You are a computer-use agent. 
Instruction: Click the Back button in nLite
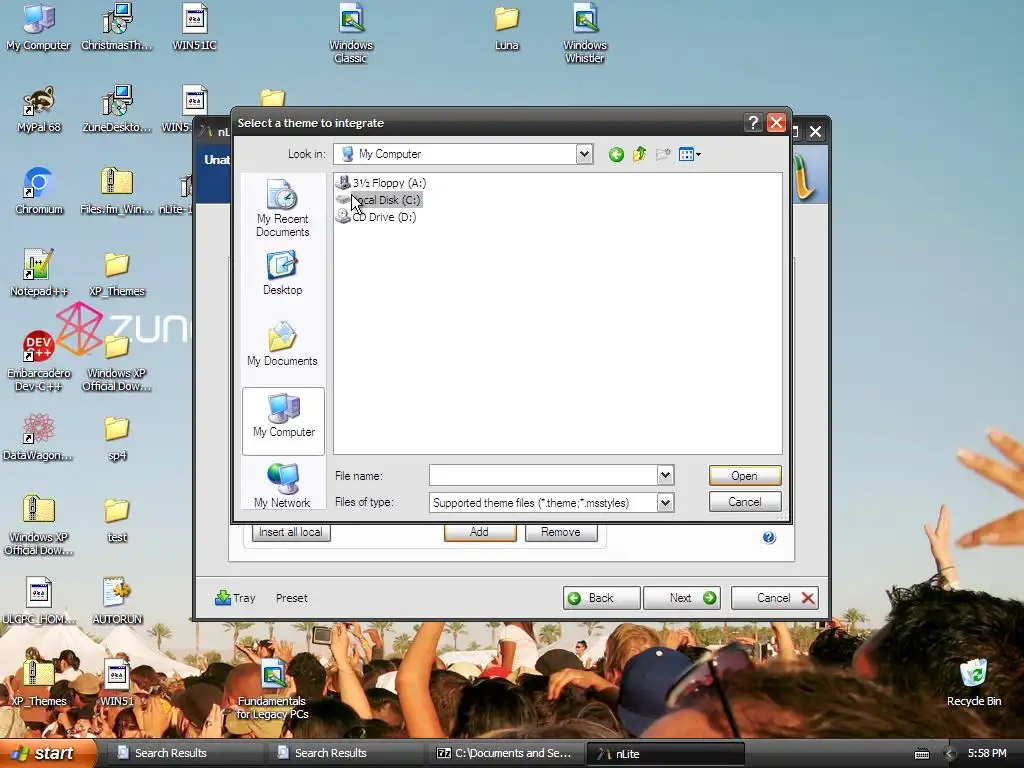pyautogui.click(x=601, y=598)
